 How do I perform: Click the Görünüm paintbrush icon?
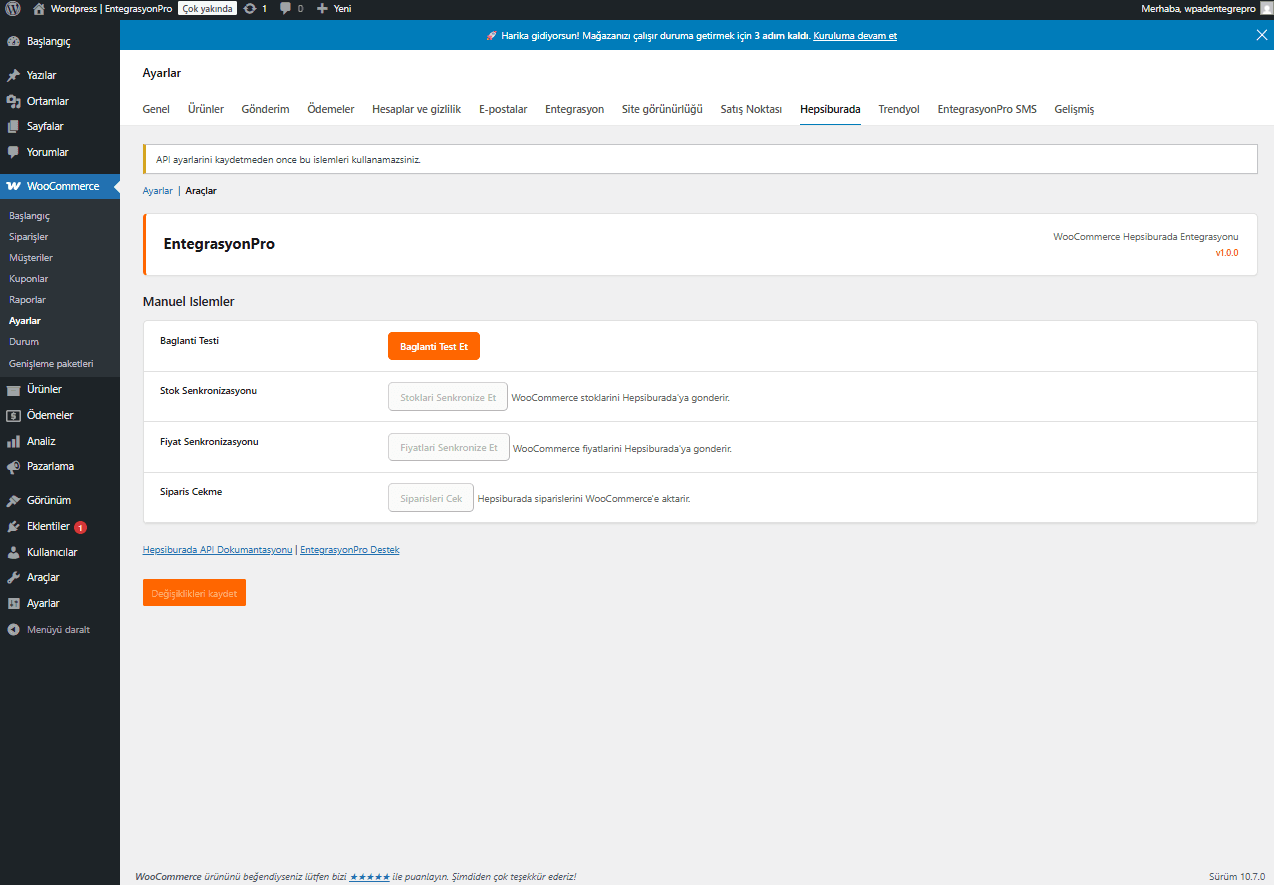(13, 501)
